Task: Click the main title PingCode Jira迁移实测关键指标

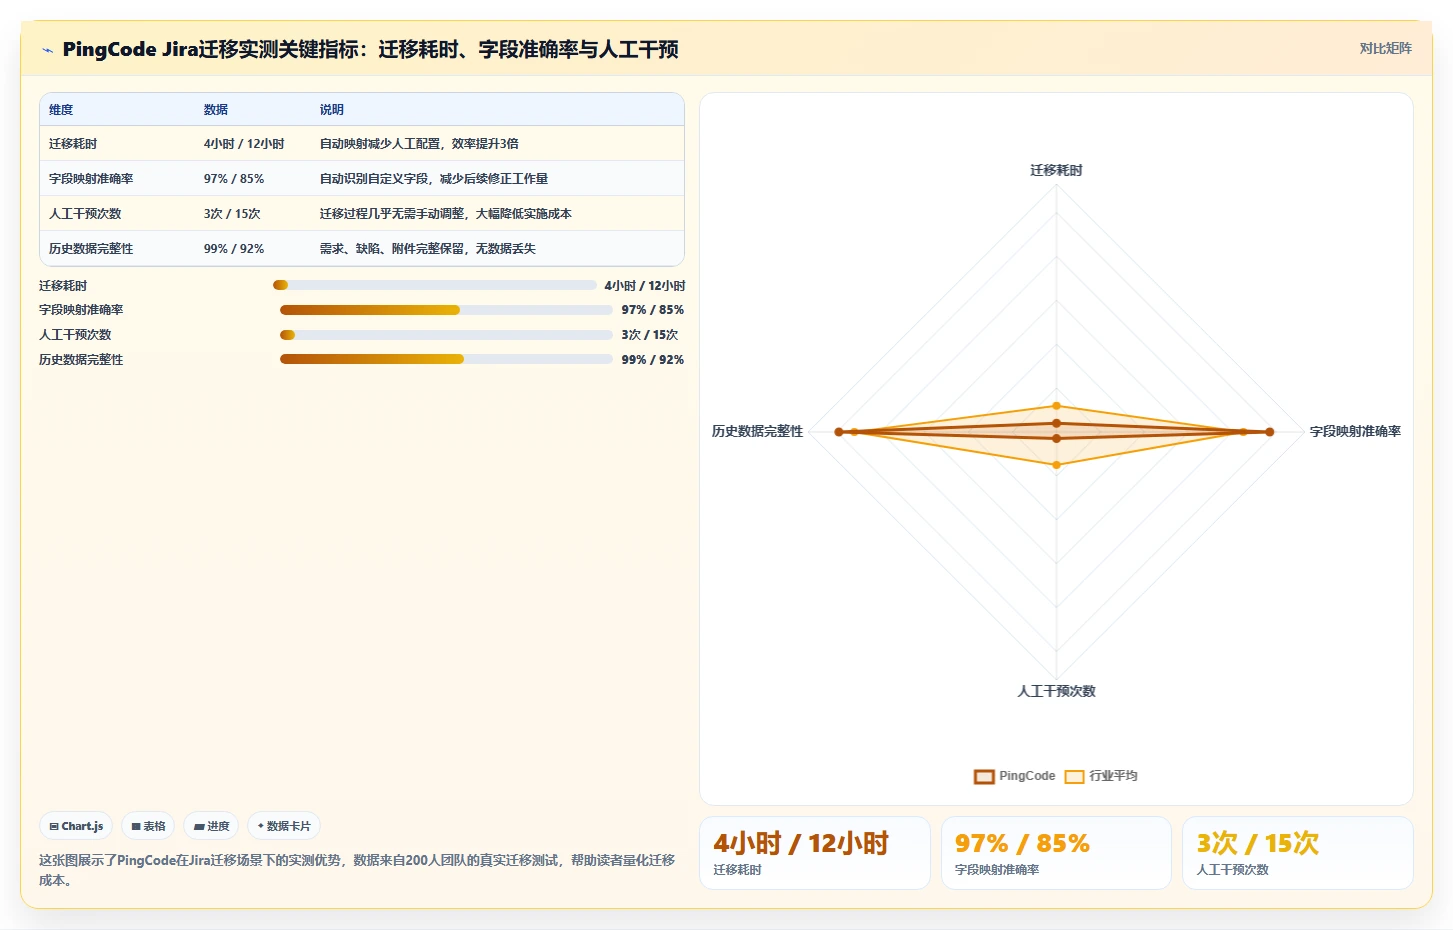Action: point(371,50)
